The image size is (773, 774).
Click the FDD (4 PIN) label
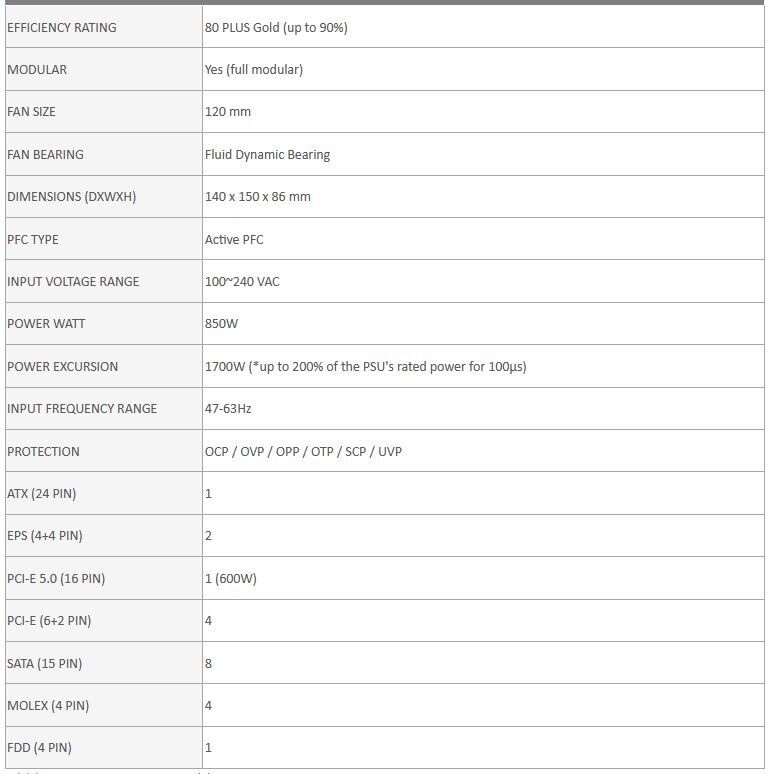(39, 748)
